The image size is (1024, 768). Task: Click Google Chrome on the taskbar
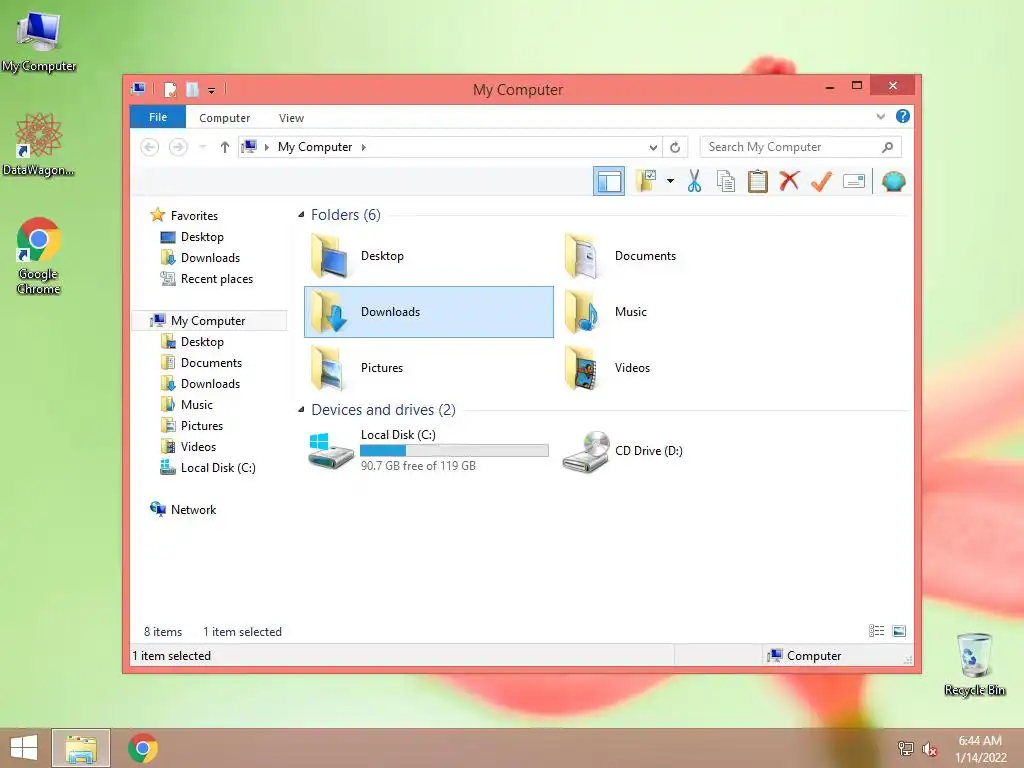coord(143,748)
